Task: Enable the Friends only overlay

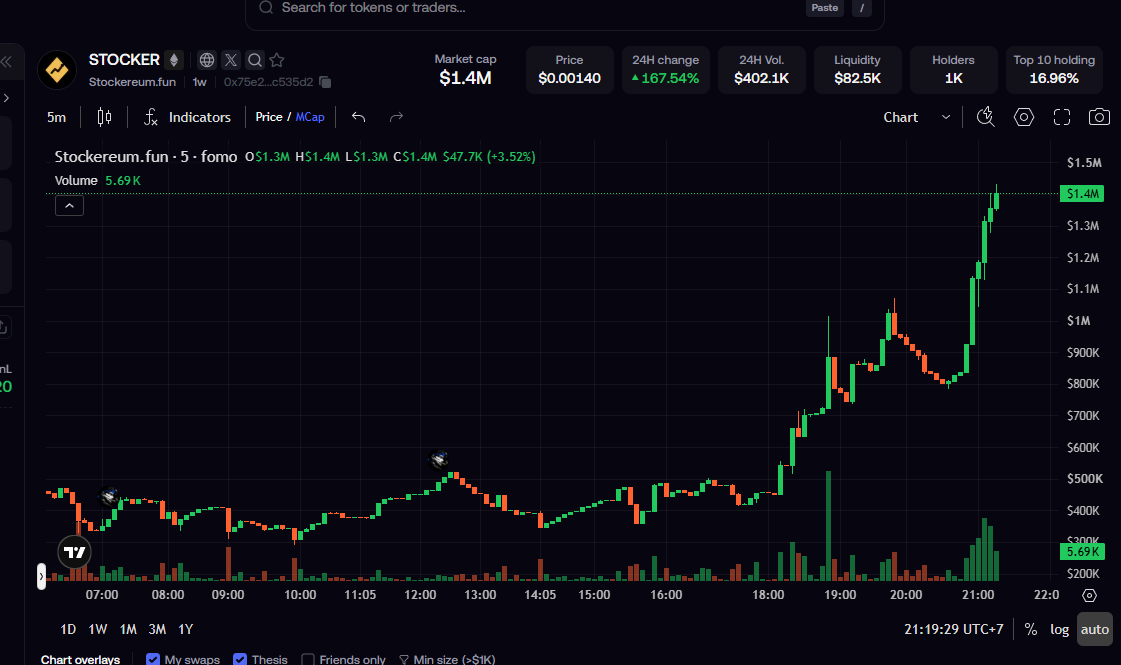Action: [308, 659]
